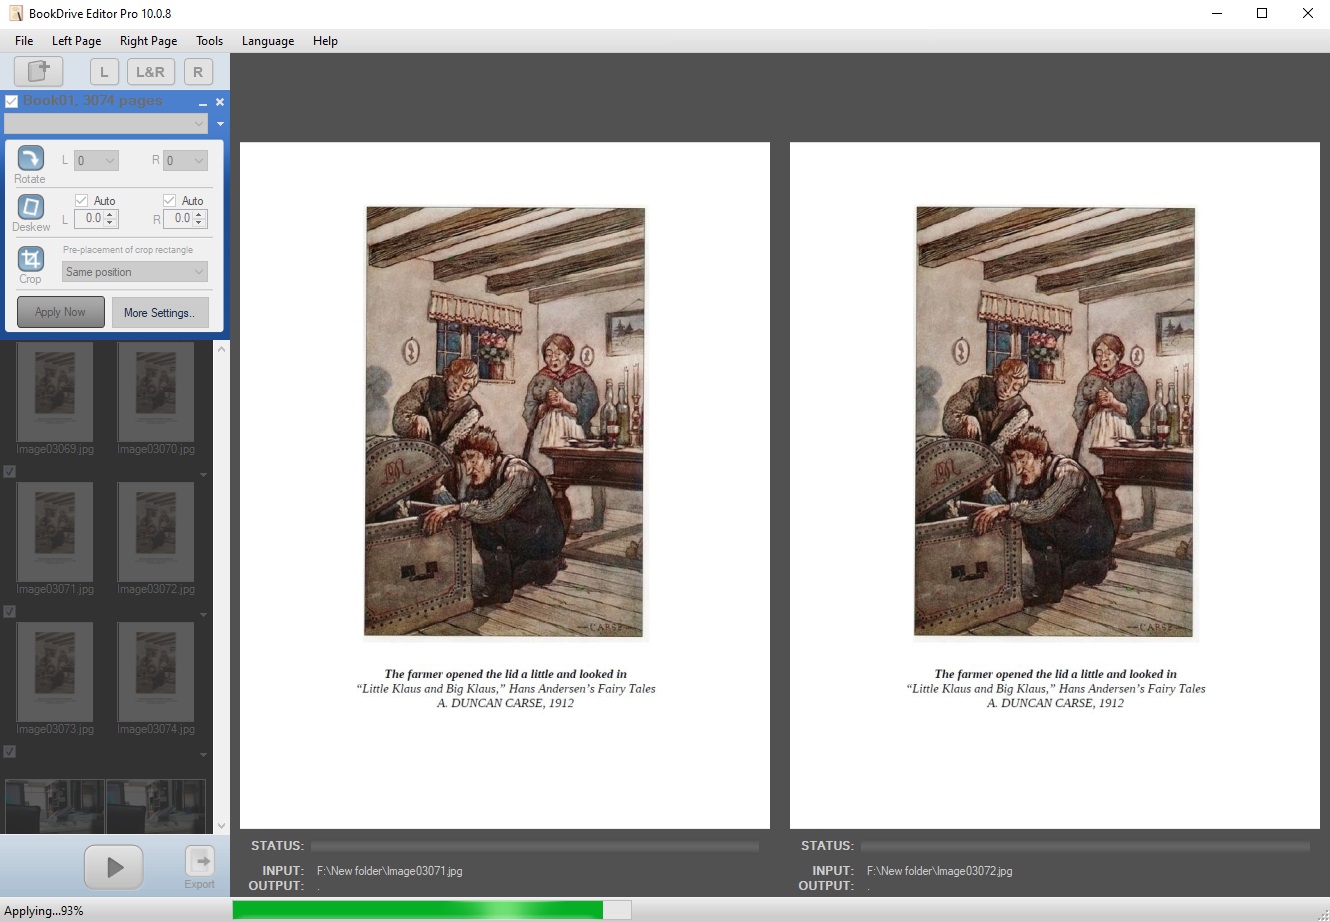Click the Deskew tool icon

[x=31, y=206]
